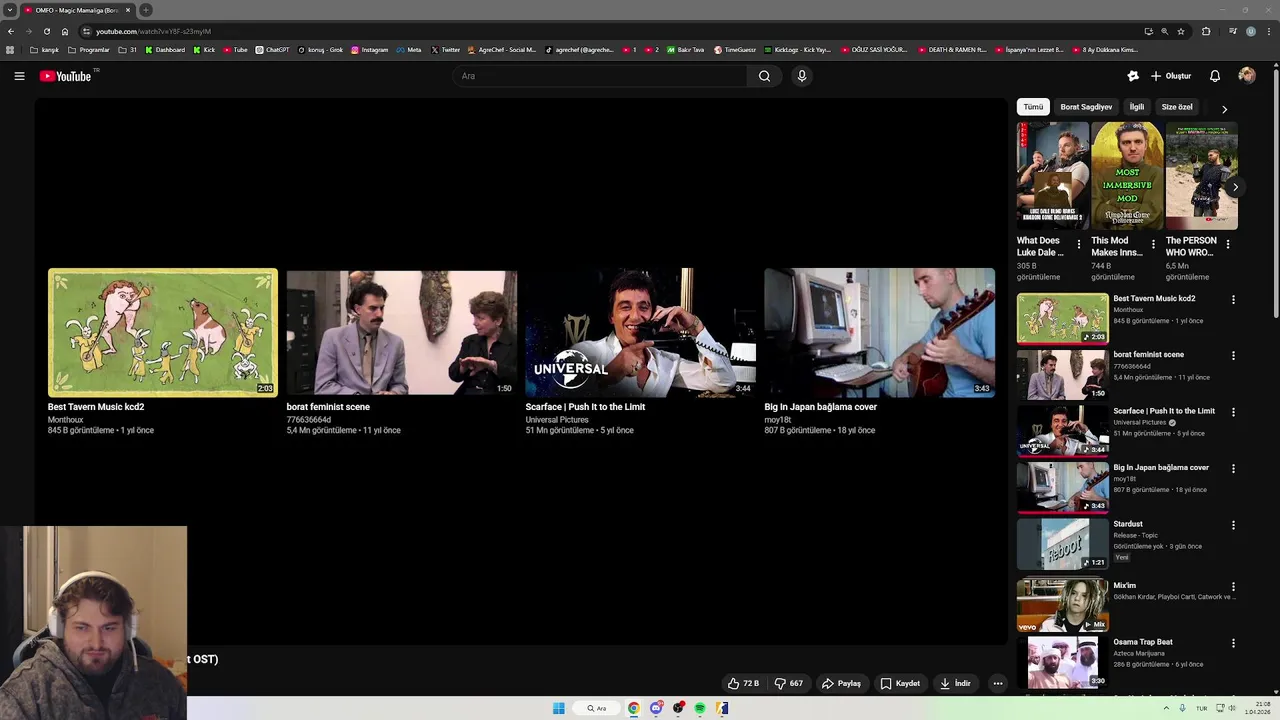Screen dimensions: 1280x720
Task: Show hidden system tray icons
Action: 1166,708
